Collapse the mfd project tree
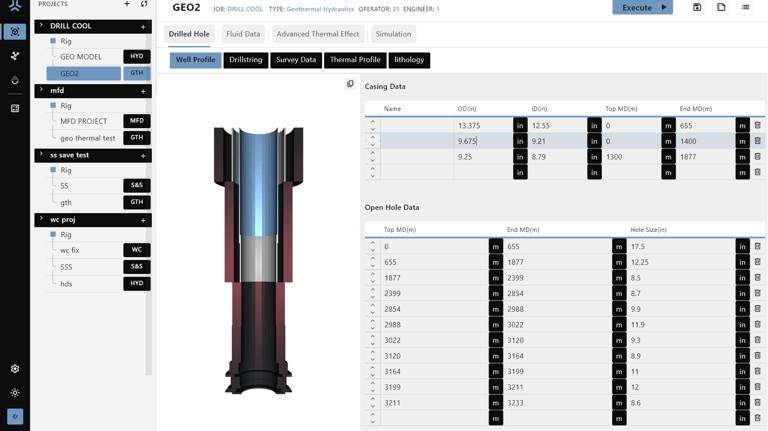 tap(41, 90)
